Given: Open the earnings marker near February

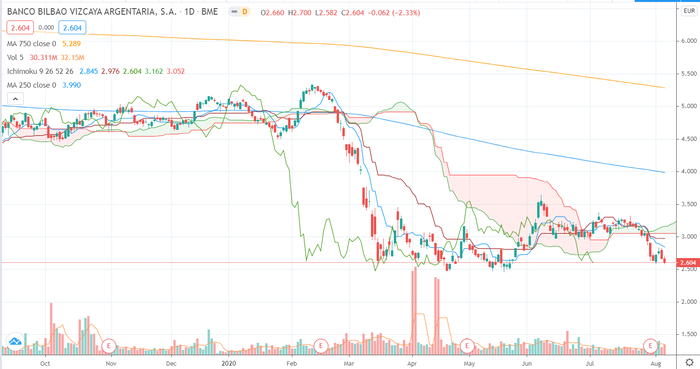Looking at the screenshot, I should point(321,346).
